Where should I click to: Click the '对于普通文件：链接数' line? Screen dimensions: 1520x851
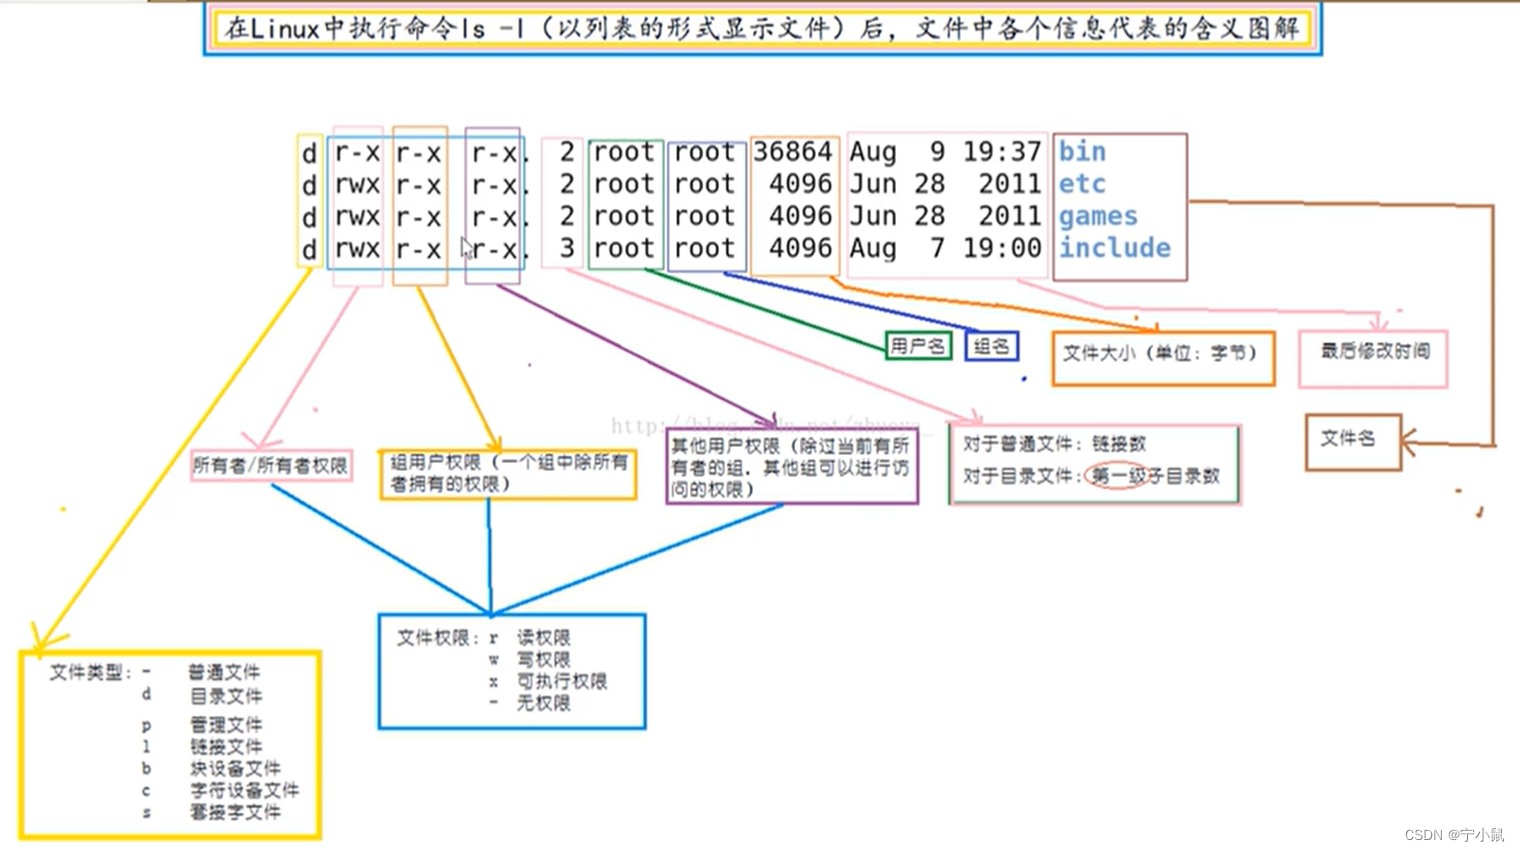1055,444
